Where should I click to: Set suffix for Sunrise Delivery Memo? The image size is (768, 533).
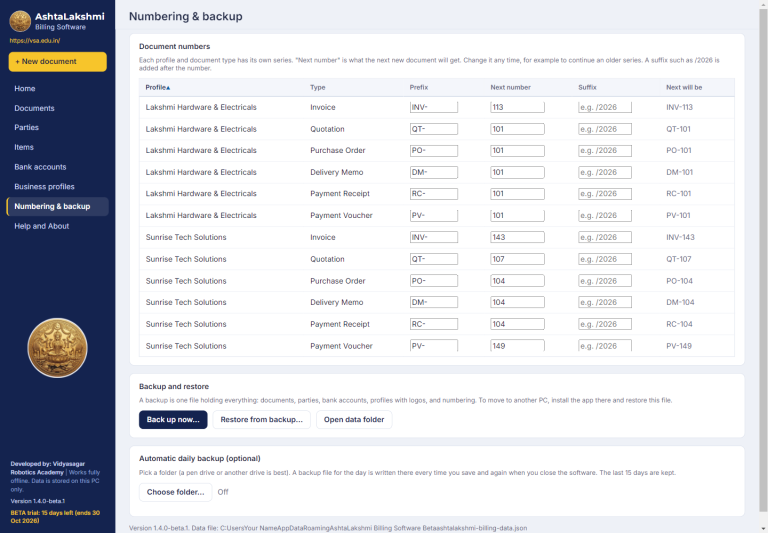point(605,302)
